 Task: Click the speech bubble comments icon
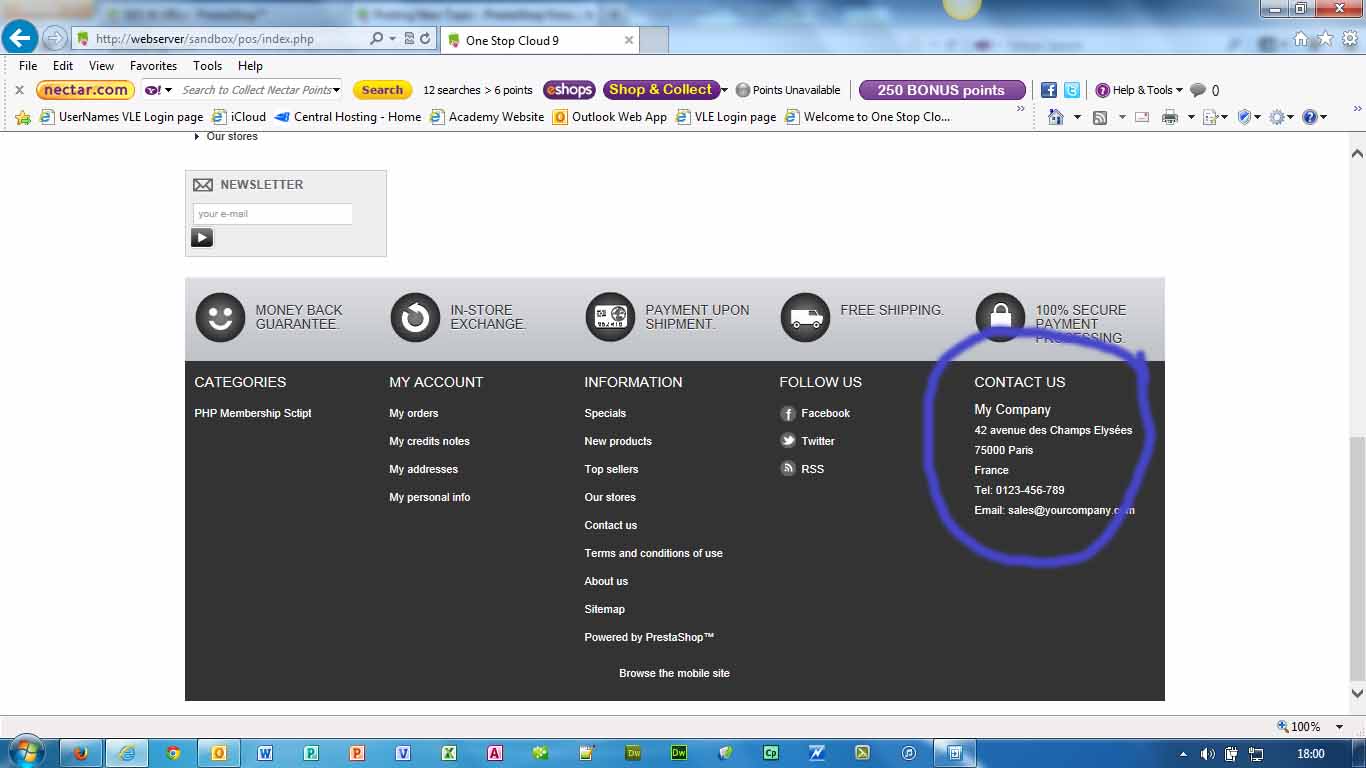coord(1197,90)
